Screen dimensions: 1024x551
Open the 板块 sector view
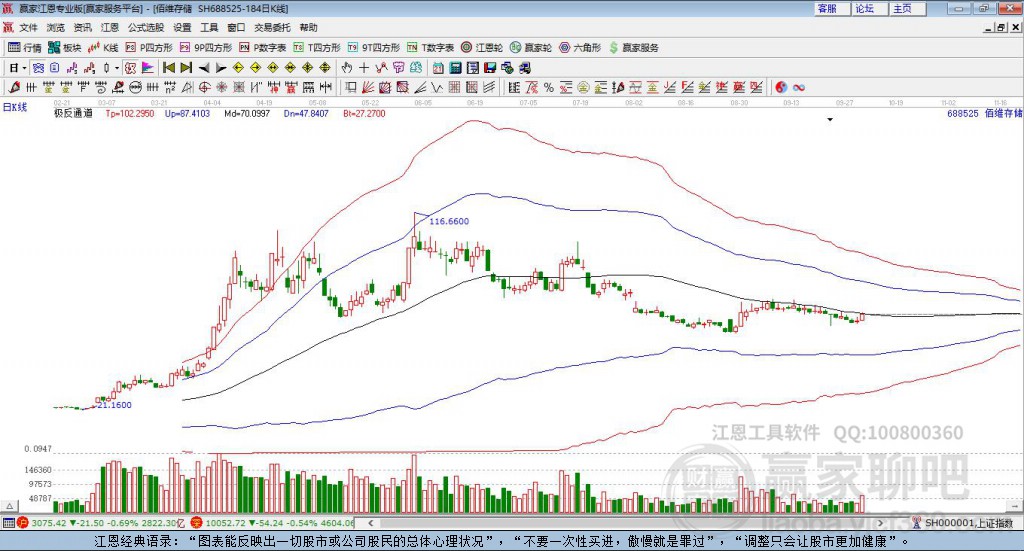[64, 48]
